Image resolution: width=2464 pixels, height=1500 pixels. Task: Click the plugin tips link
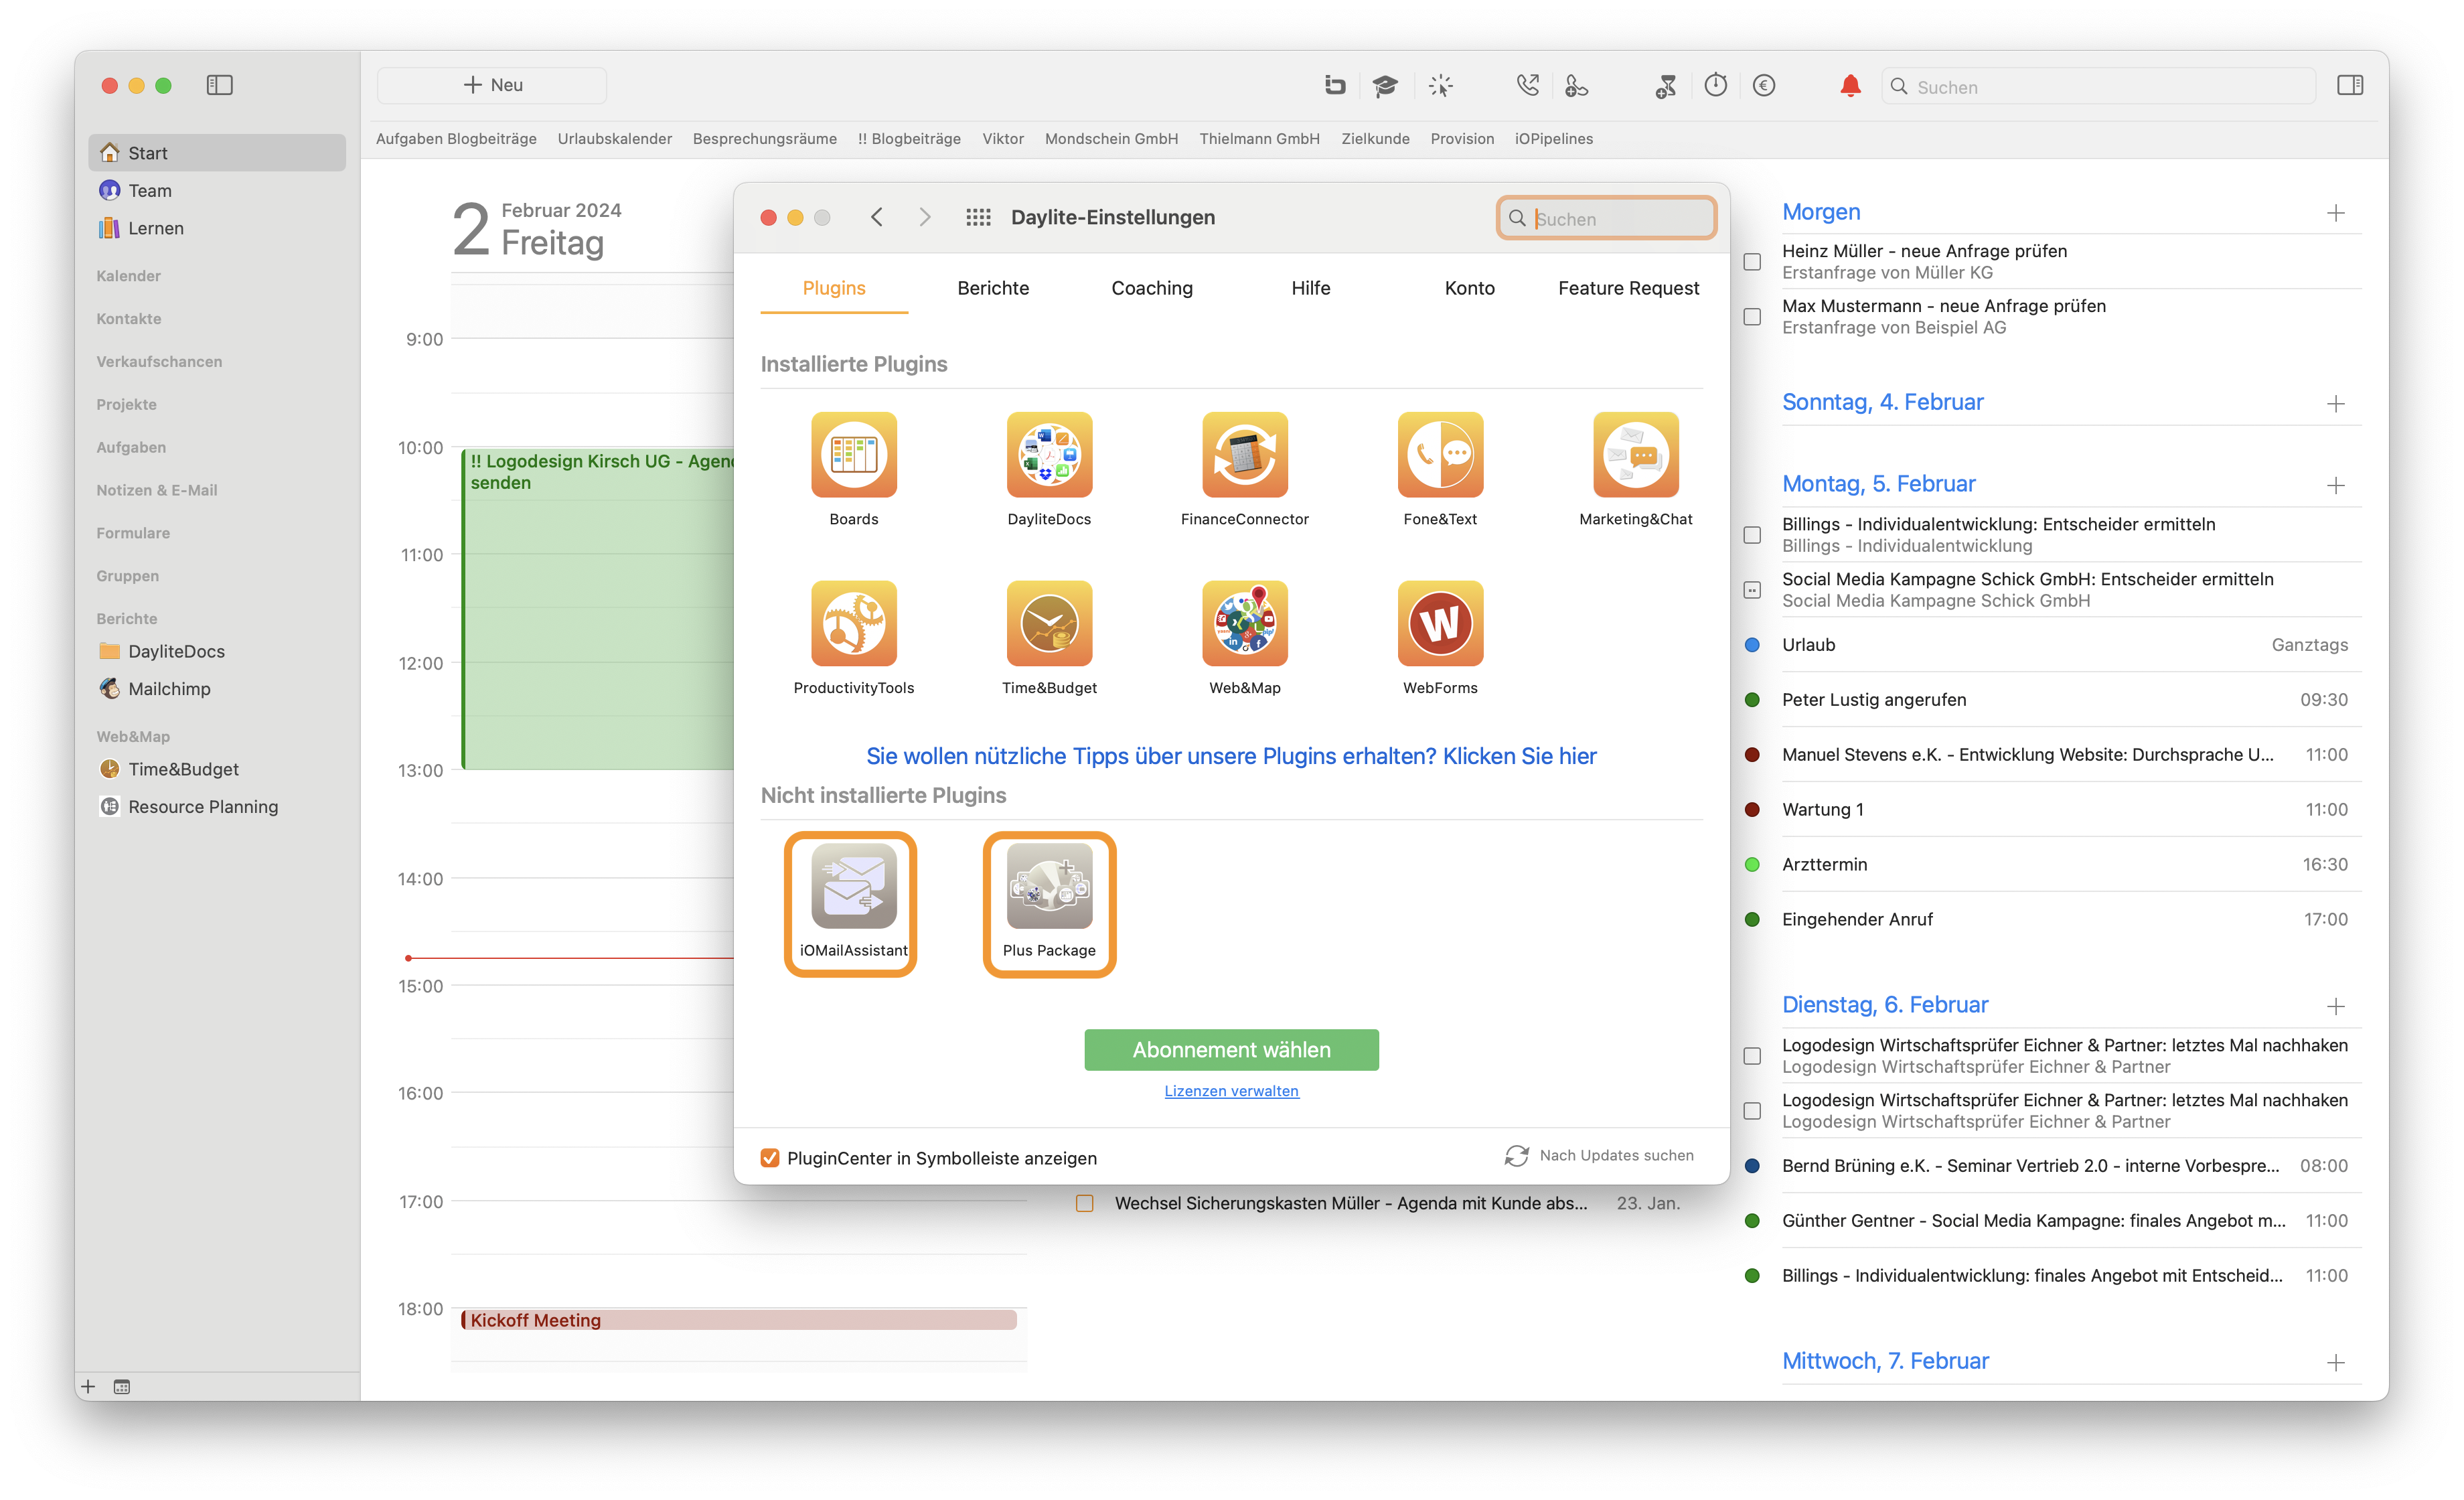click(x=1231, y=756)
